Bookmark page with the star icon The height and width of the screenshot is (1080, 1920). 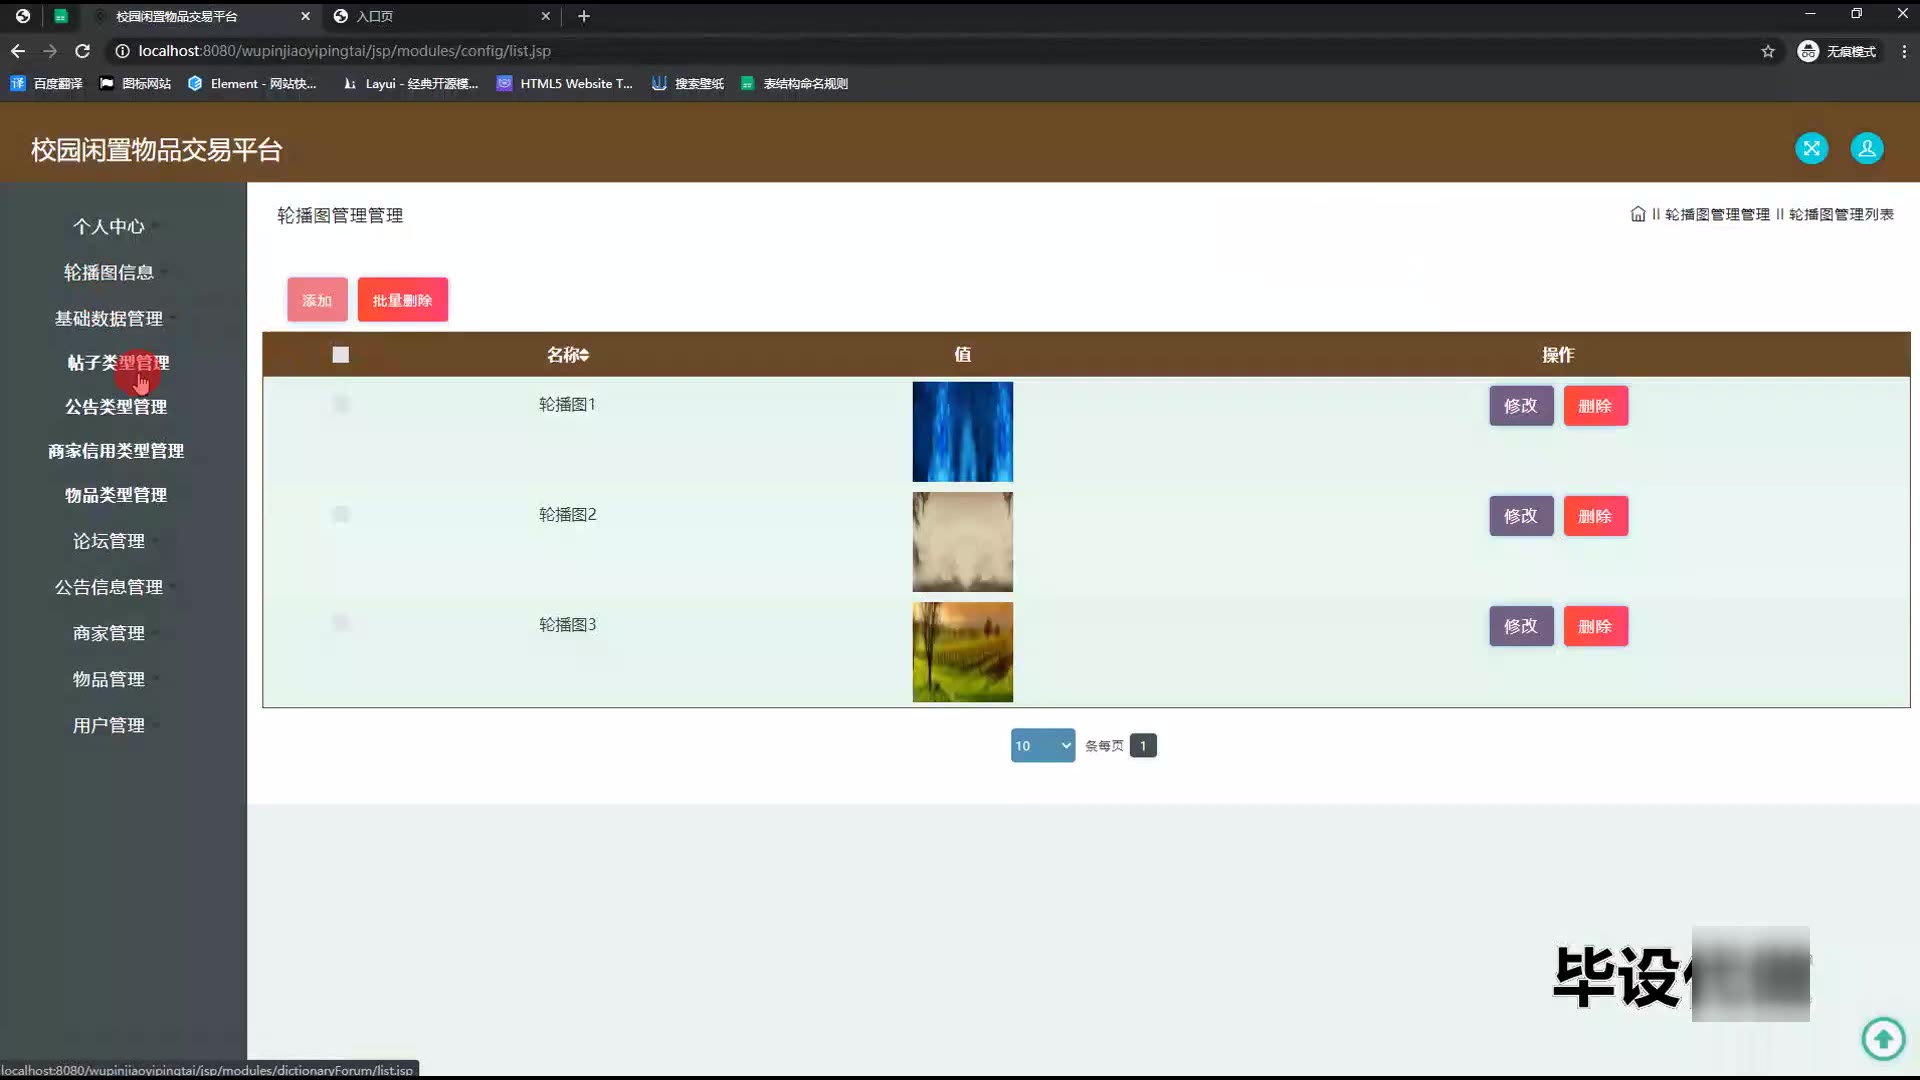1767,51
